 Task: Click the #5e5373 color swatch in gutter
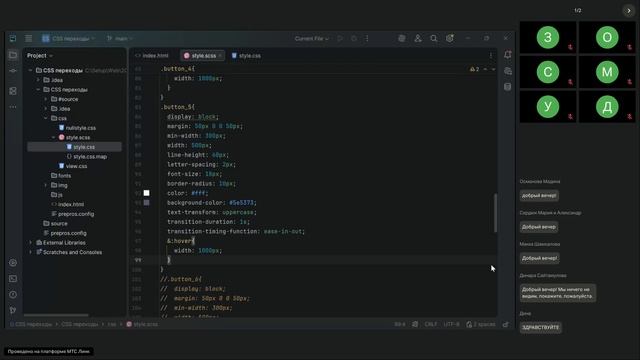147,203
